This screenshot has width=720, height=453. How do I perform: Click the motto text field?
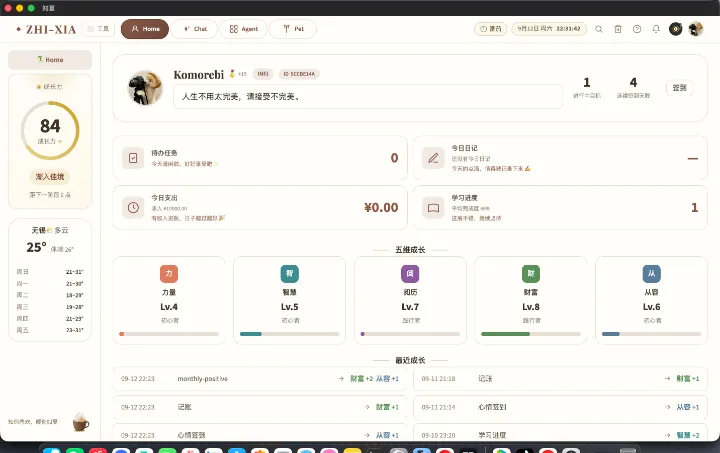click(x=368, y=97)
